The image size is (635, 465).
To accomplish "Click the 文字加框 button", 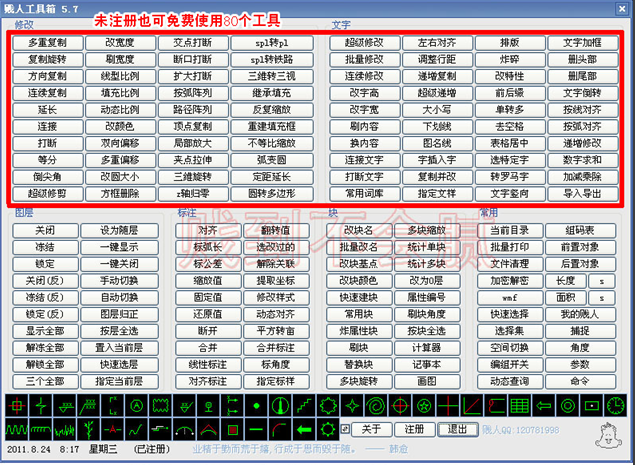I will 583,43.
